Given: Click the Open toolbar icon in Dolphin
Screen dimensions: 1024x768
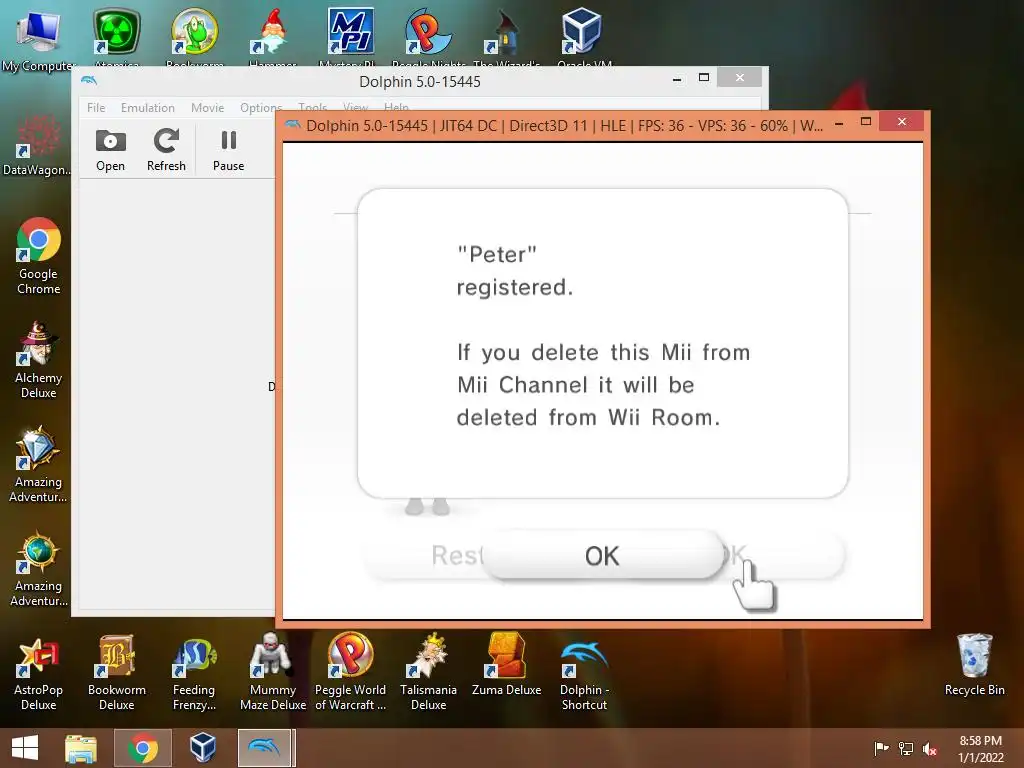Looking at the screenshot, I should point(110,150).
